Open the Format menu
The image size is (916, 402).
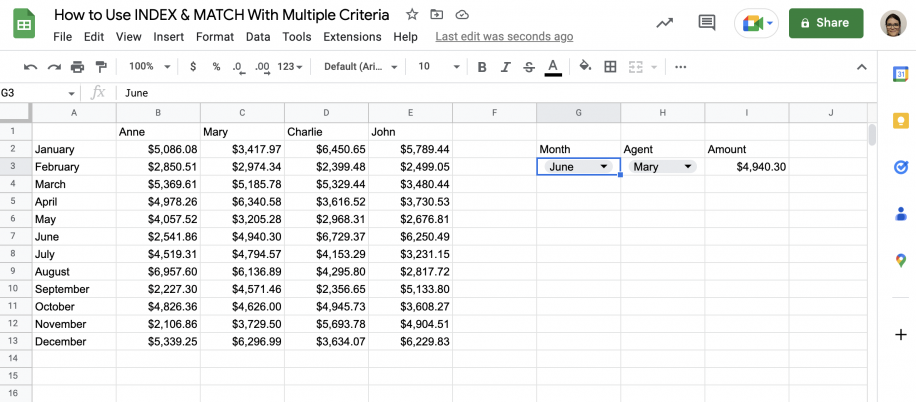pyautogui.click(x=215, y=37)
